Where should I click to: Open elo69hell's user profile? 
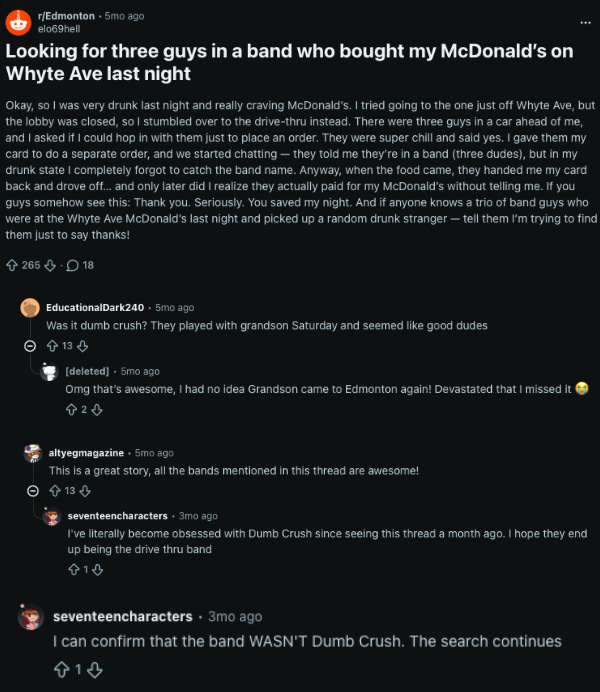[x=59, y=29]
